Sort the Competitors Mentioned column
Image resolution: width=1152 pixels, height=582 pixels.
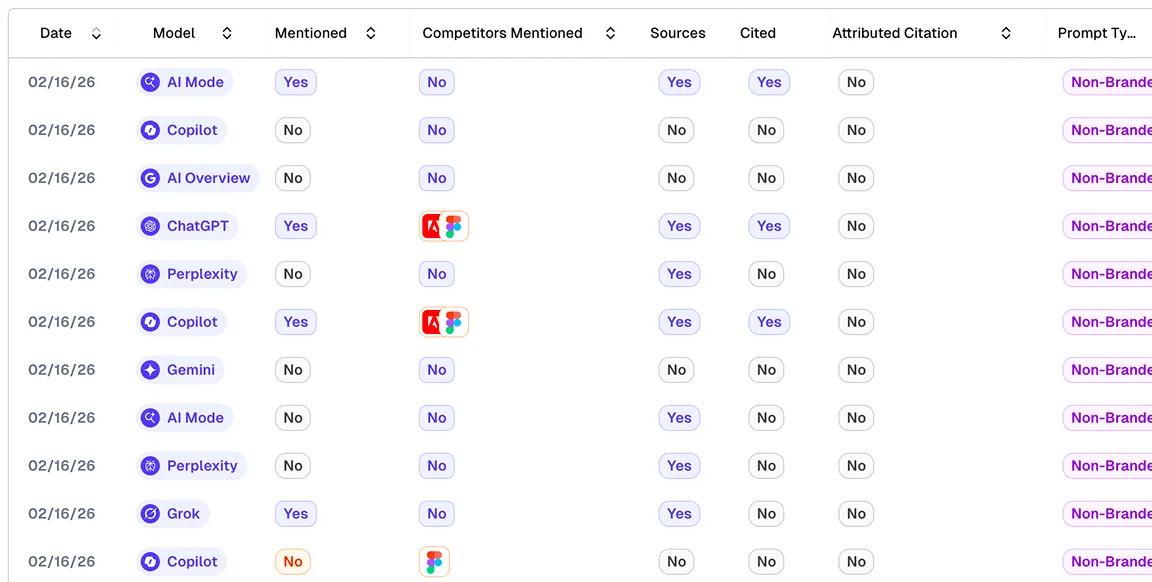[x=610, y=33]
